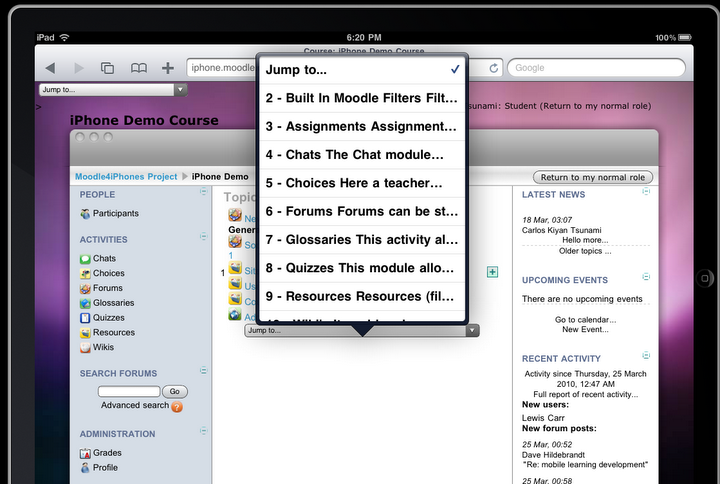Tap the Safari address bar URL
Screen dimensions: 720x484
223,68
